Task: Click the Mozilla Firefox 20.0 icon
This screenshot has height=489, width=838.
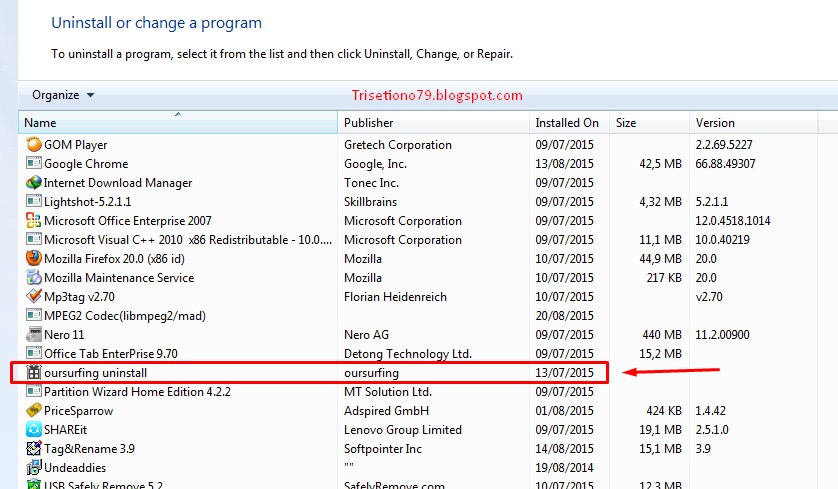Action: [x=34, y=259]
